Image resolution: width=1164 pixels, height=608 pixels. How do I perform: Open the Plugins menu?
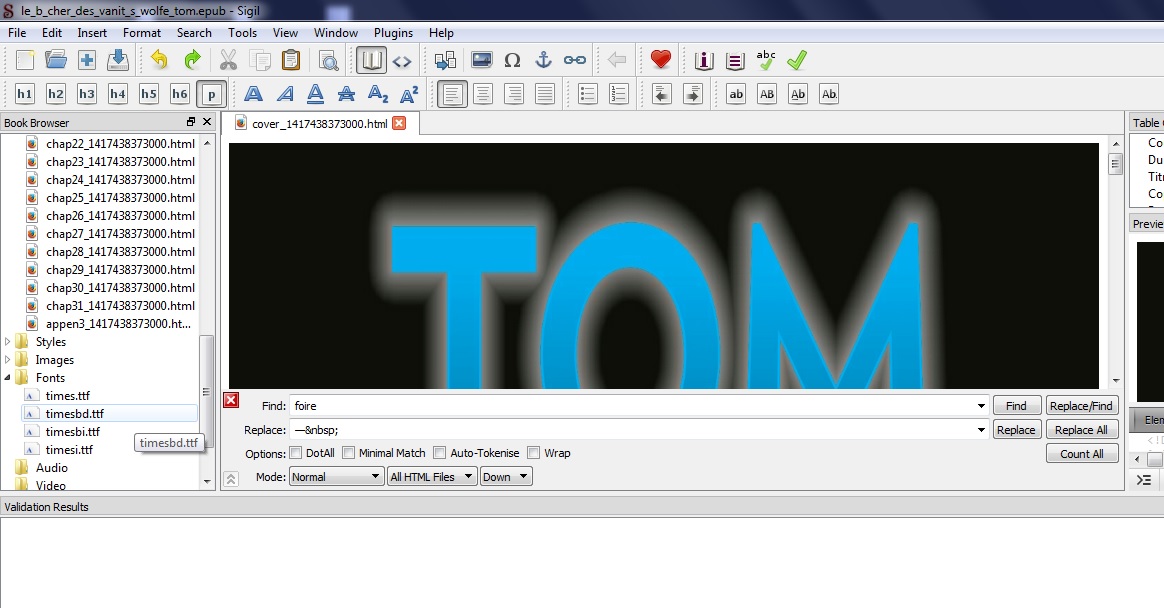[x=393, y=33]
